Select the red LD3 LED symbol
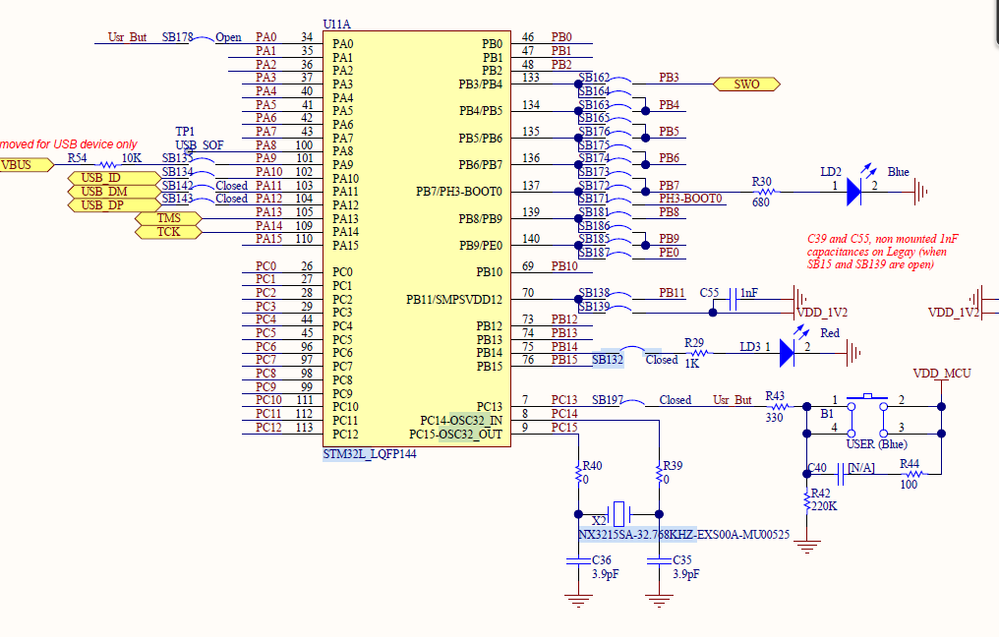Screen dimensions: 999x637 pyautogui.click(x=787, y=352)
